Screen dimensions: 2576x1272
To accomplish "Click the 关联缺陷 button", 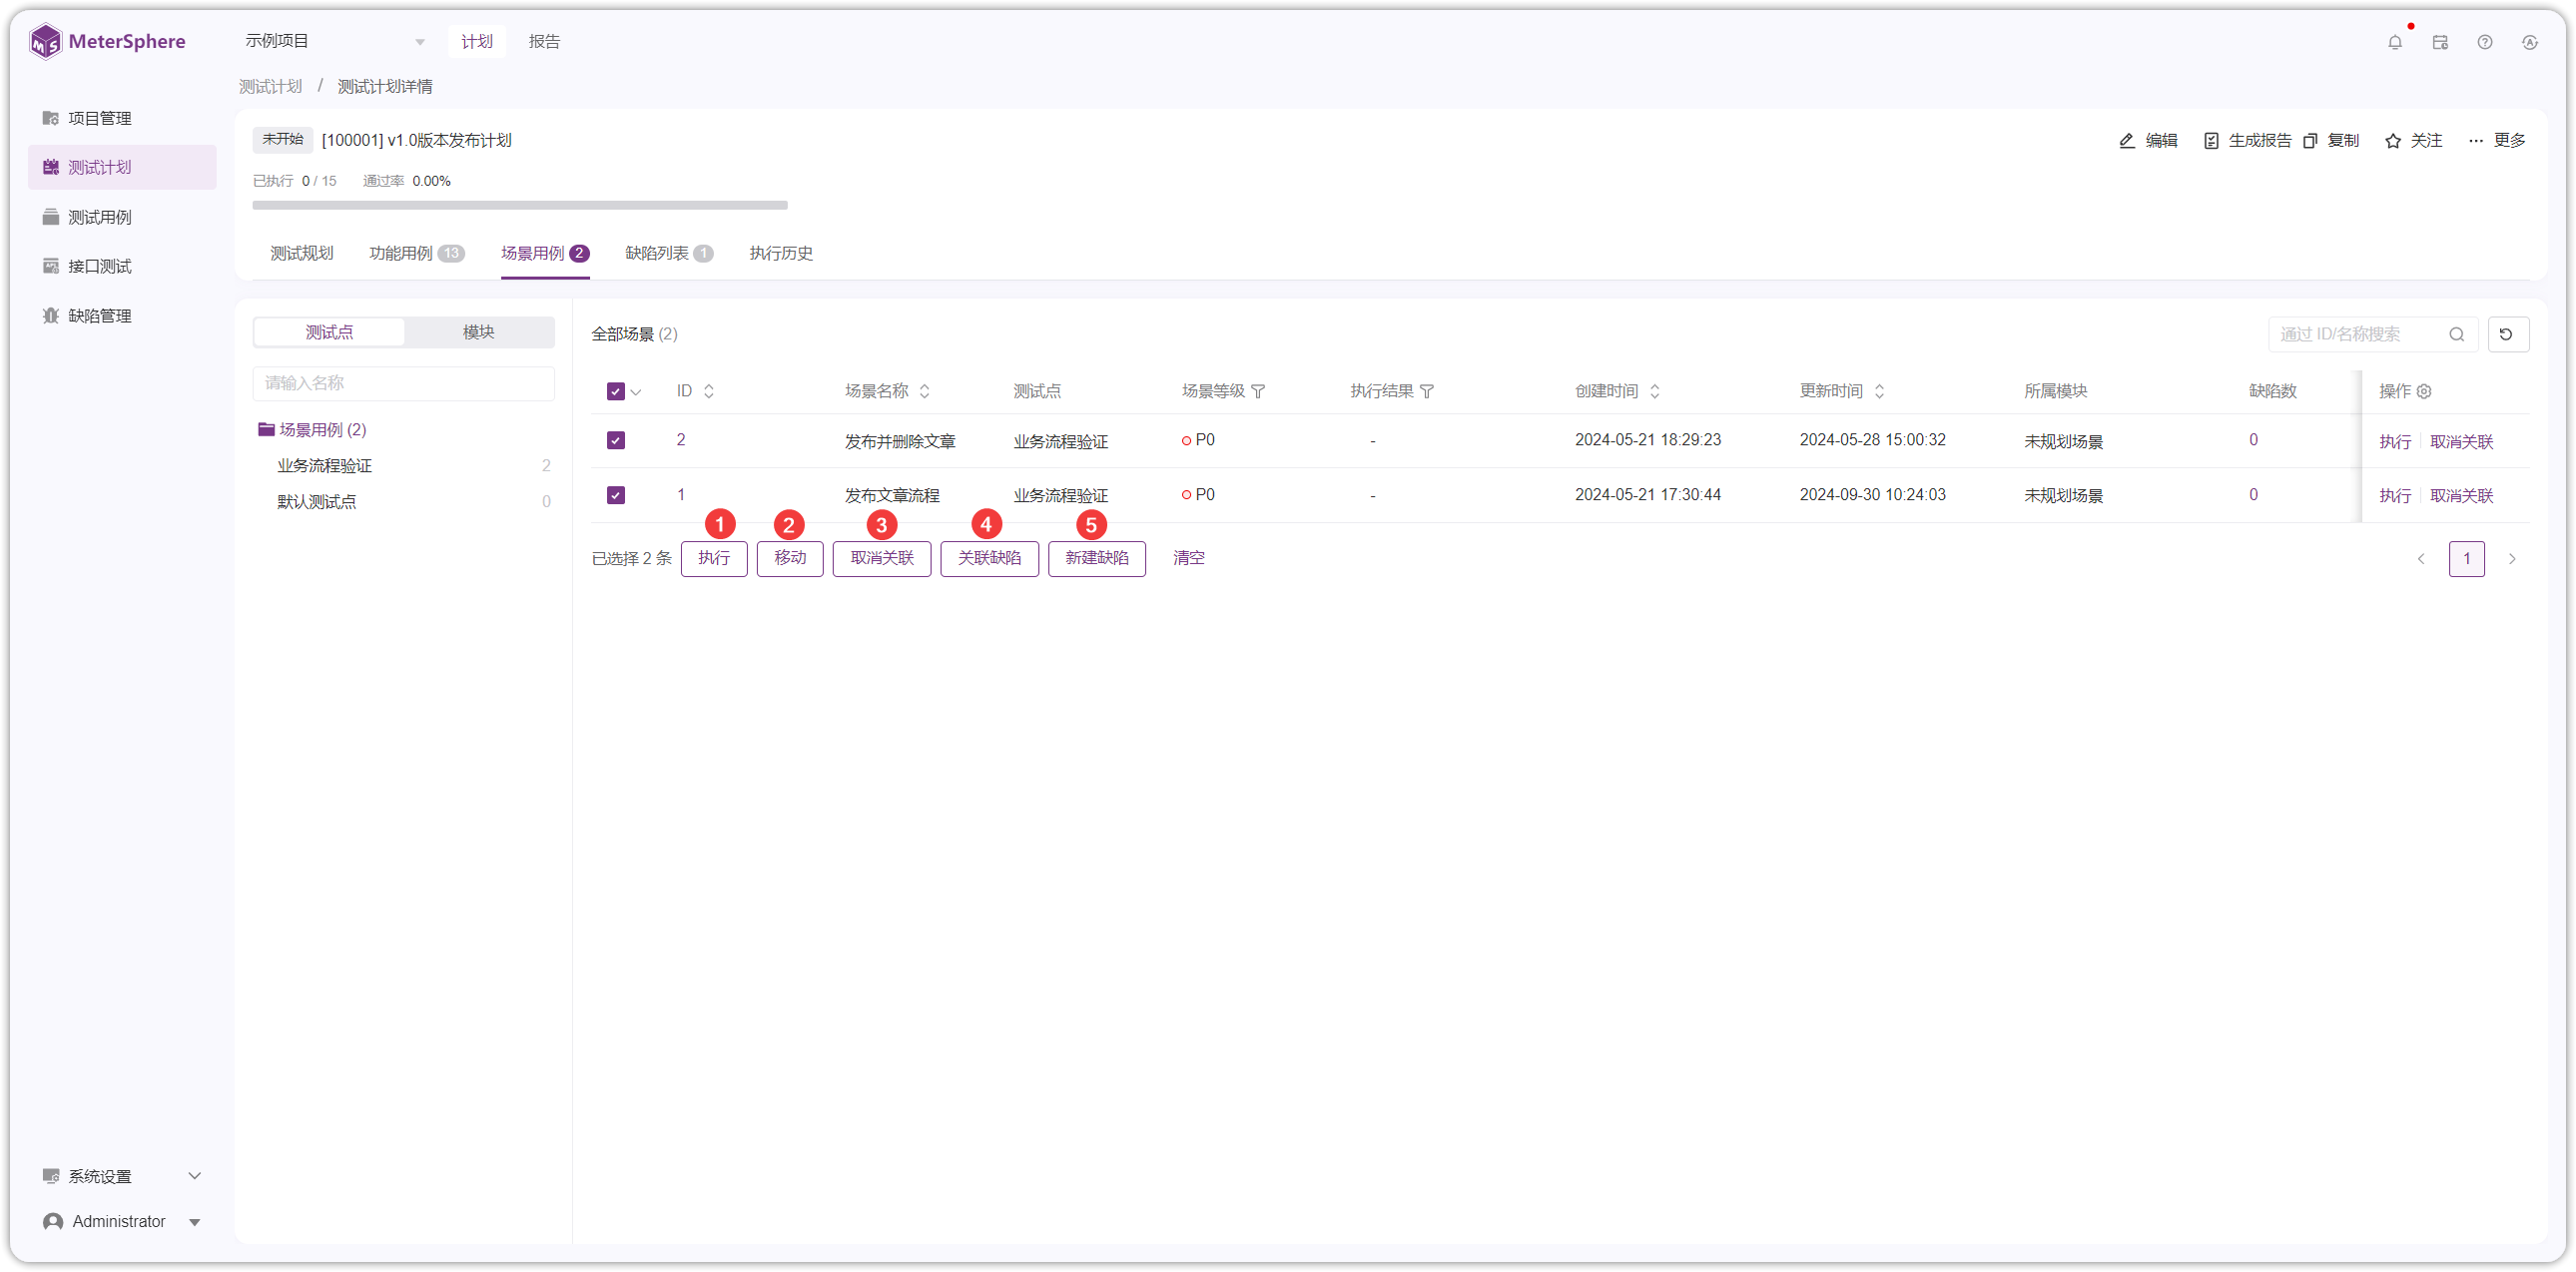I will coord(989,558).
